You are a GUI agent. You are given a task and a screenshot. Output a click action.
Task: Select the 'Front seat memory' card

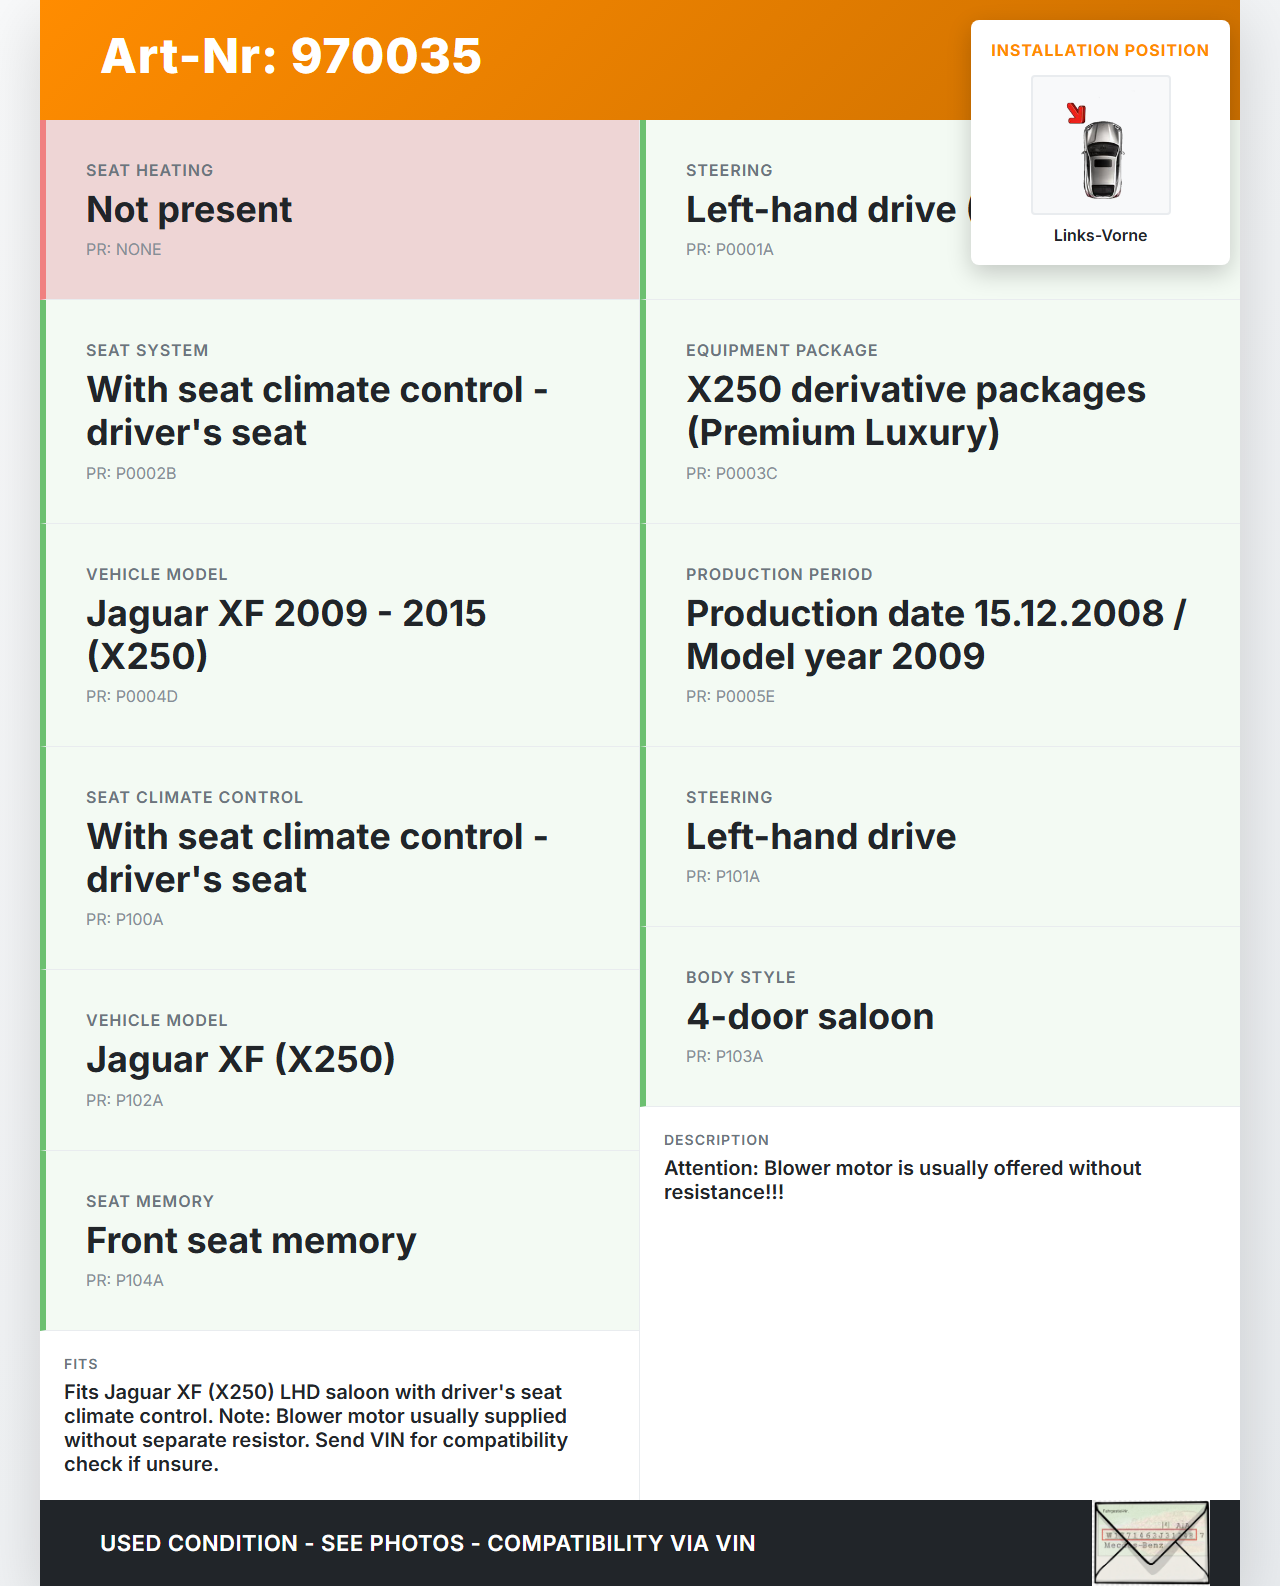click(342, 1241)
